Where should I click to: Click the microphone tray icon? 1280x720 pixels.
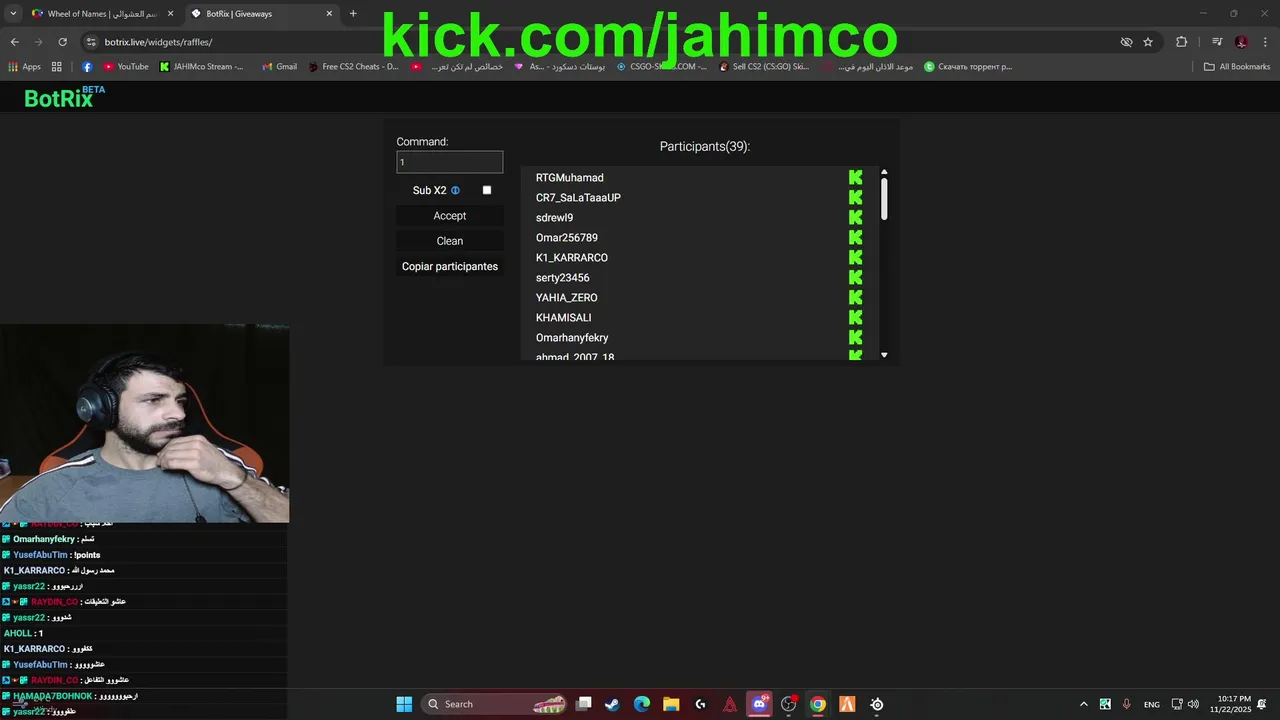click(x=1127, y=704)
